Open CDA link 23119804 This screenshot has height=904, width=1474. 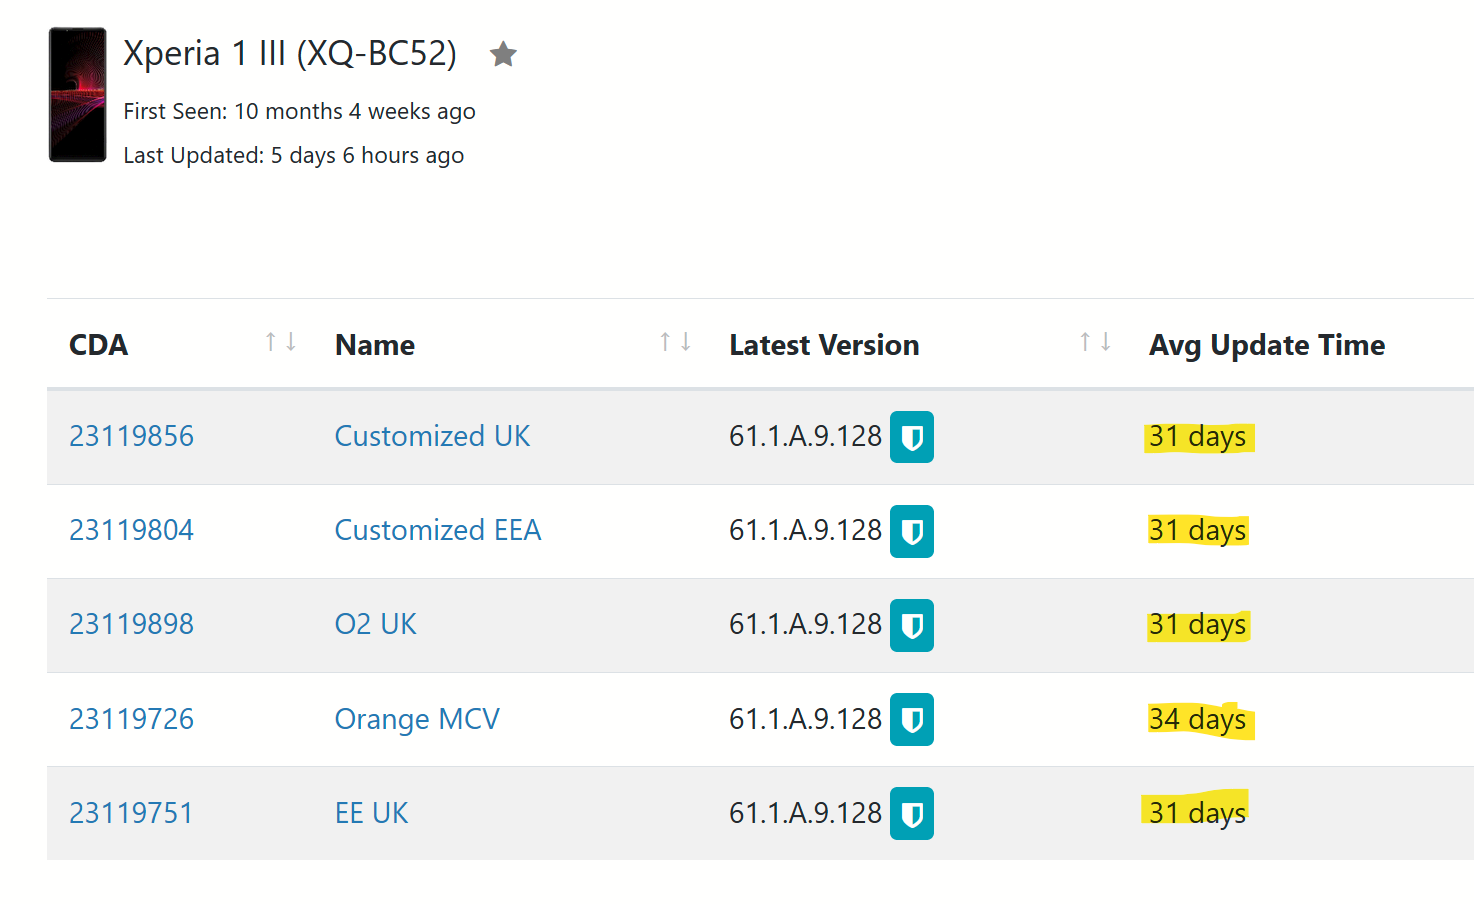point(131,530)
